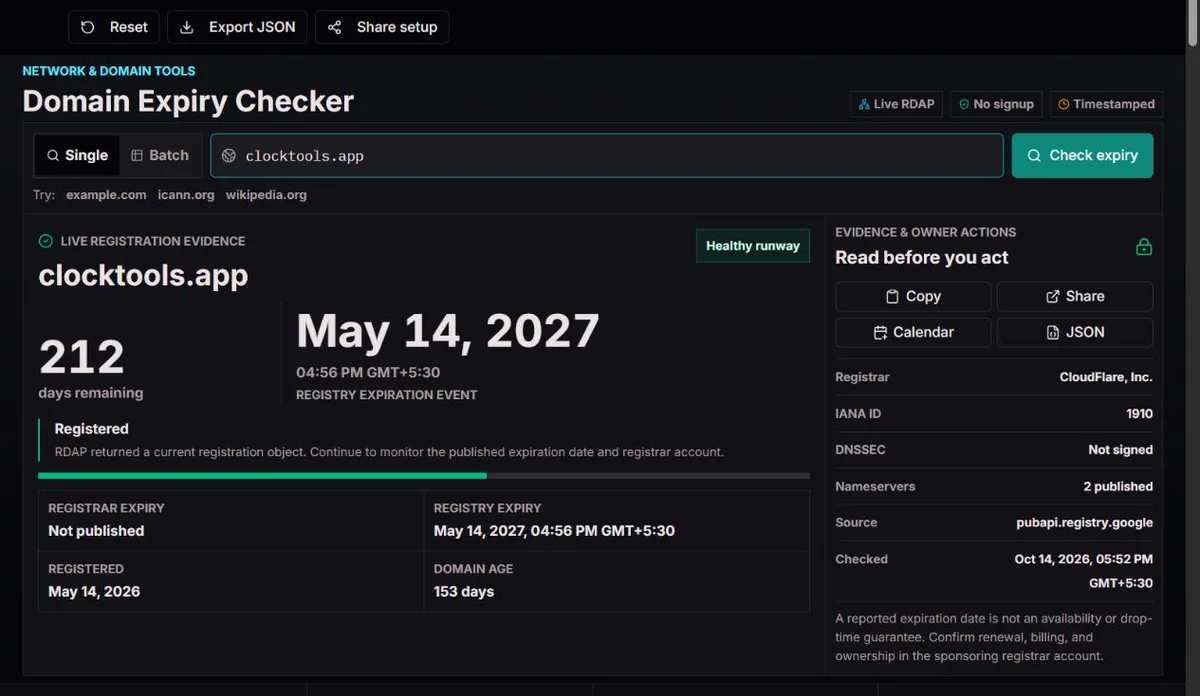Open the JSON button in evidence panel
Screen dimensions: 1200x696
click(1075, 332)
